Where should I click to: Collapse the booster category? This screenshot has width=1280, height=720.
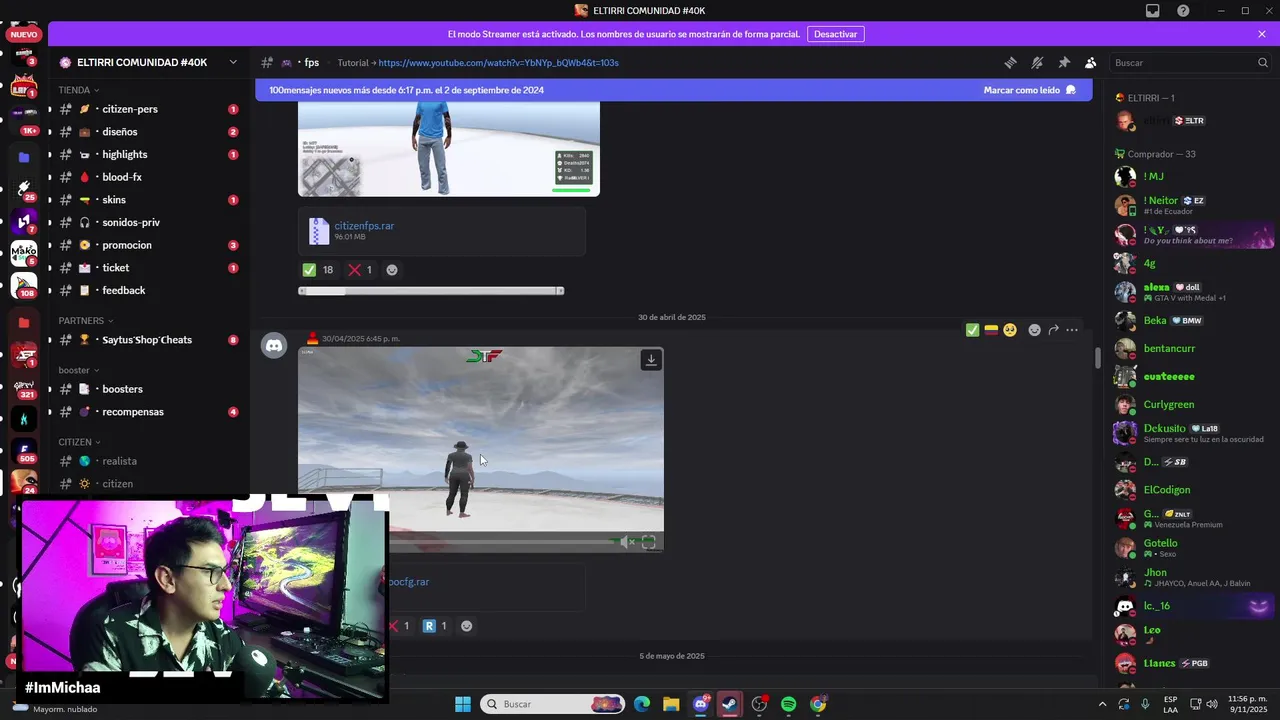pyautogui.click(x=79, y=370)
